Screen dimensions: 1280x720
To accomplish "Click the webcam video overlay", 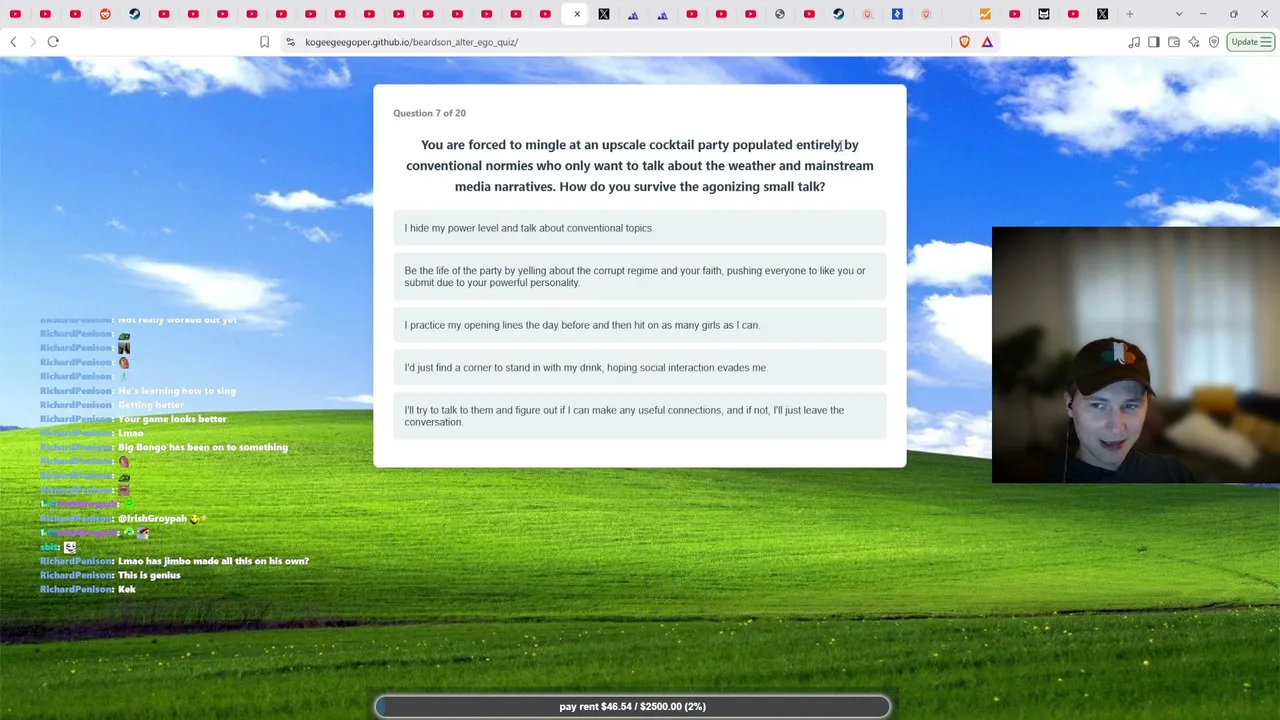I will 1136,355.
